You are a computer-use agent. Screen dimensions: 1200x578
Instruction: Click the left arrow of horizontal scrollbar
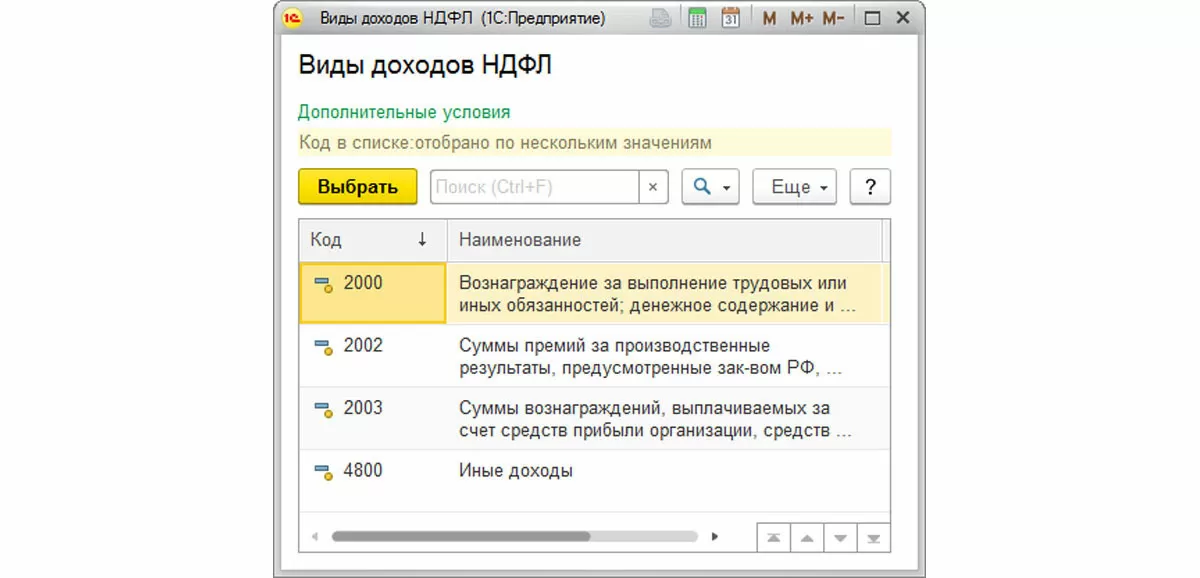click(314, 536)
